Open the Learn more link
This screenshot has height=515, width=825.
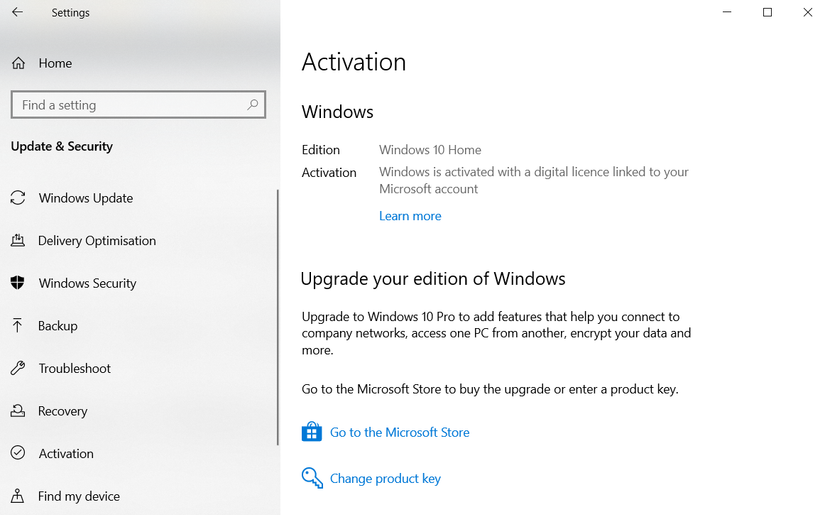pyautogui.click(x=410, y=216)
